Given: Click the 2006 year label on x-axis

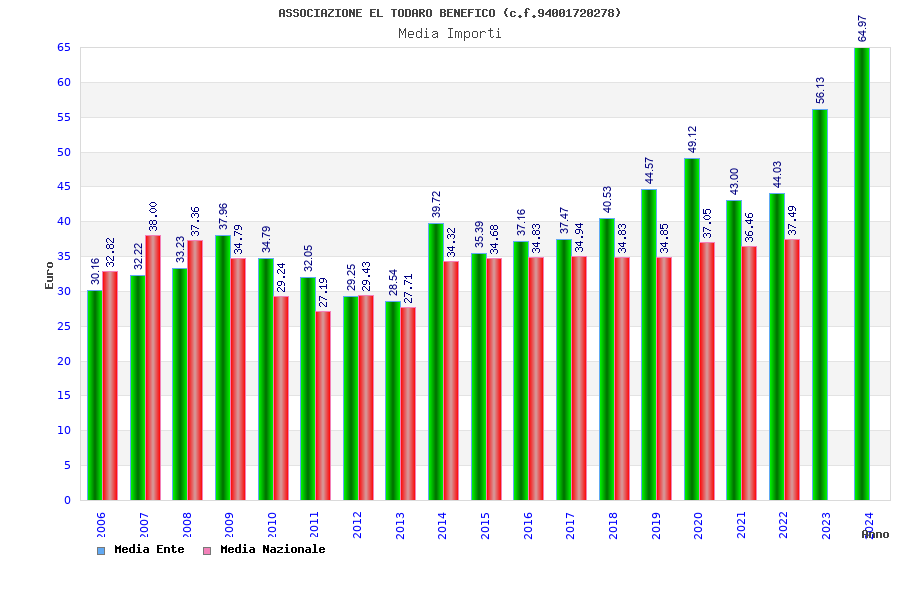Looking at the screenshot, I should point(102,525).
